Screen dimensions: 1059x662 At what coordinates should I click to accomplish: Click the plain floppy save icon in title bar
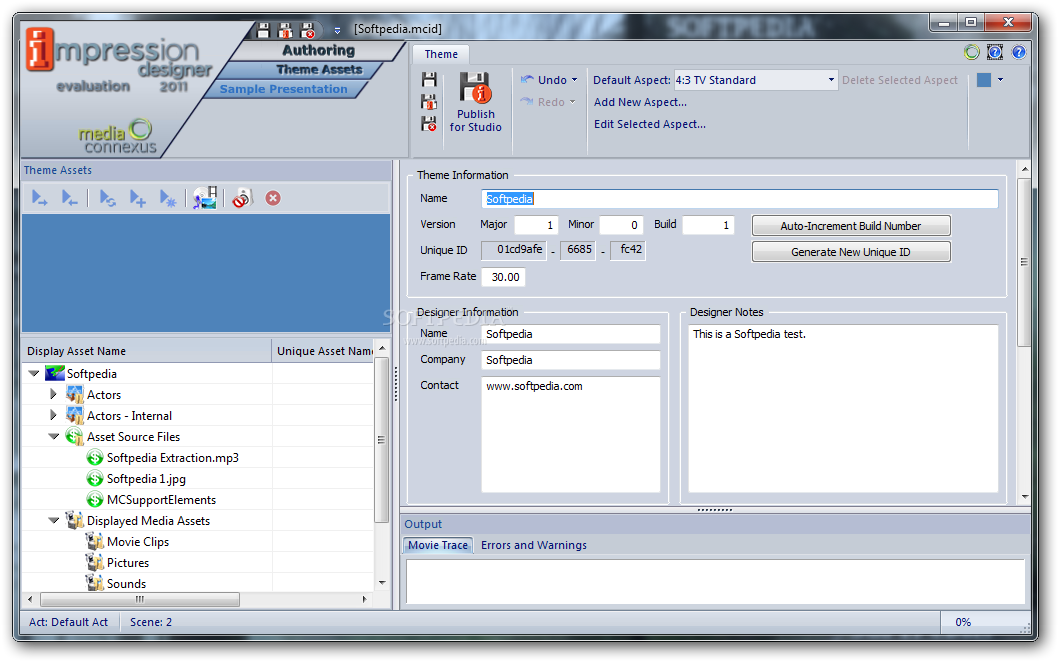(x=263, y=30)
